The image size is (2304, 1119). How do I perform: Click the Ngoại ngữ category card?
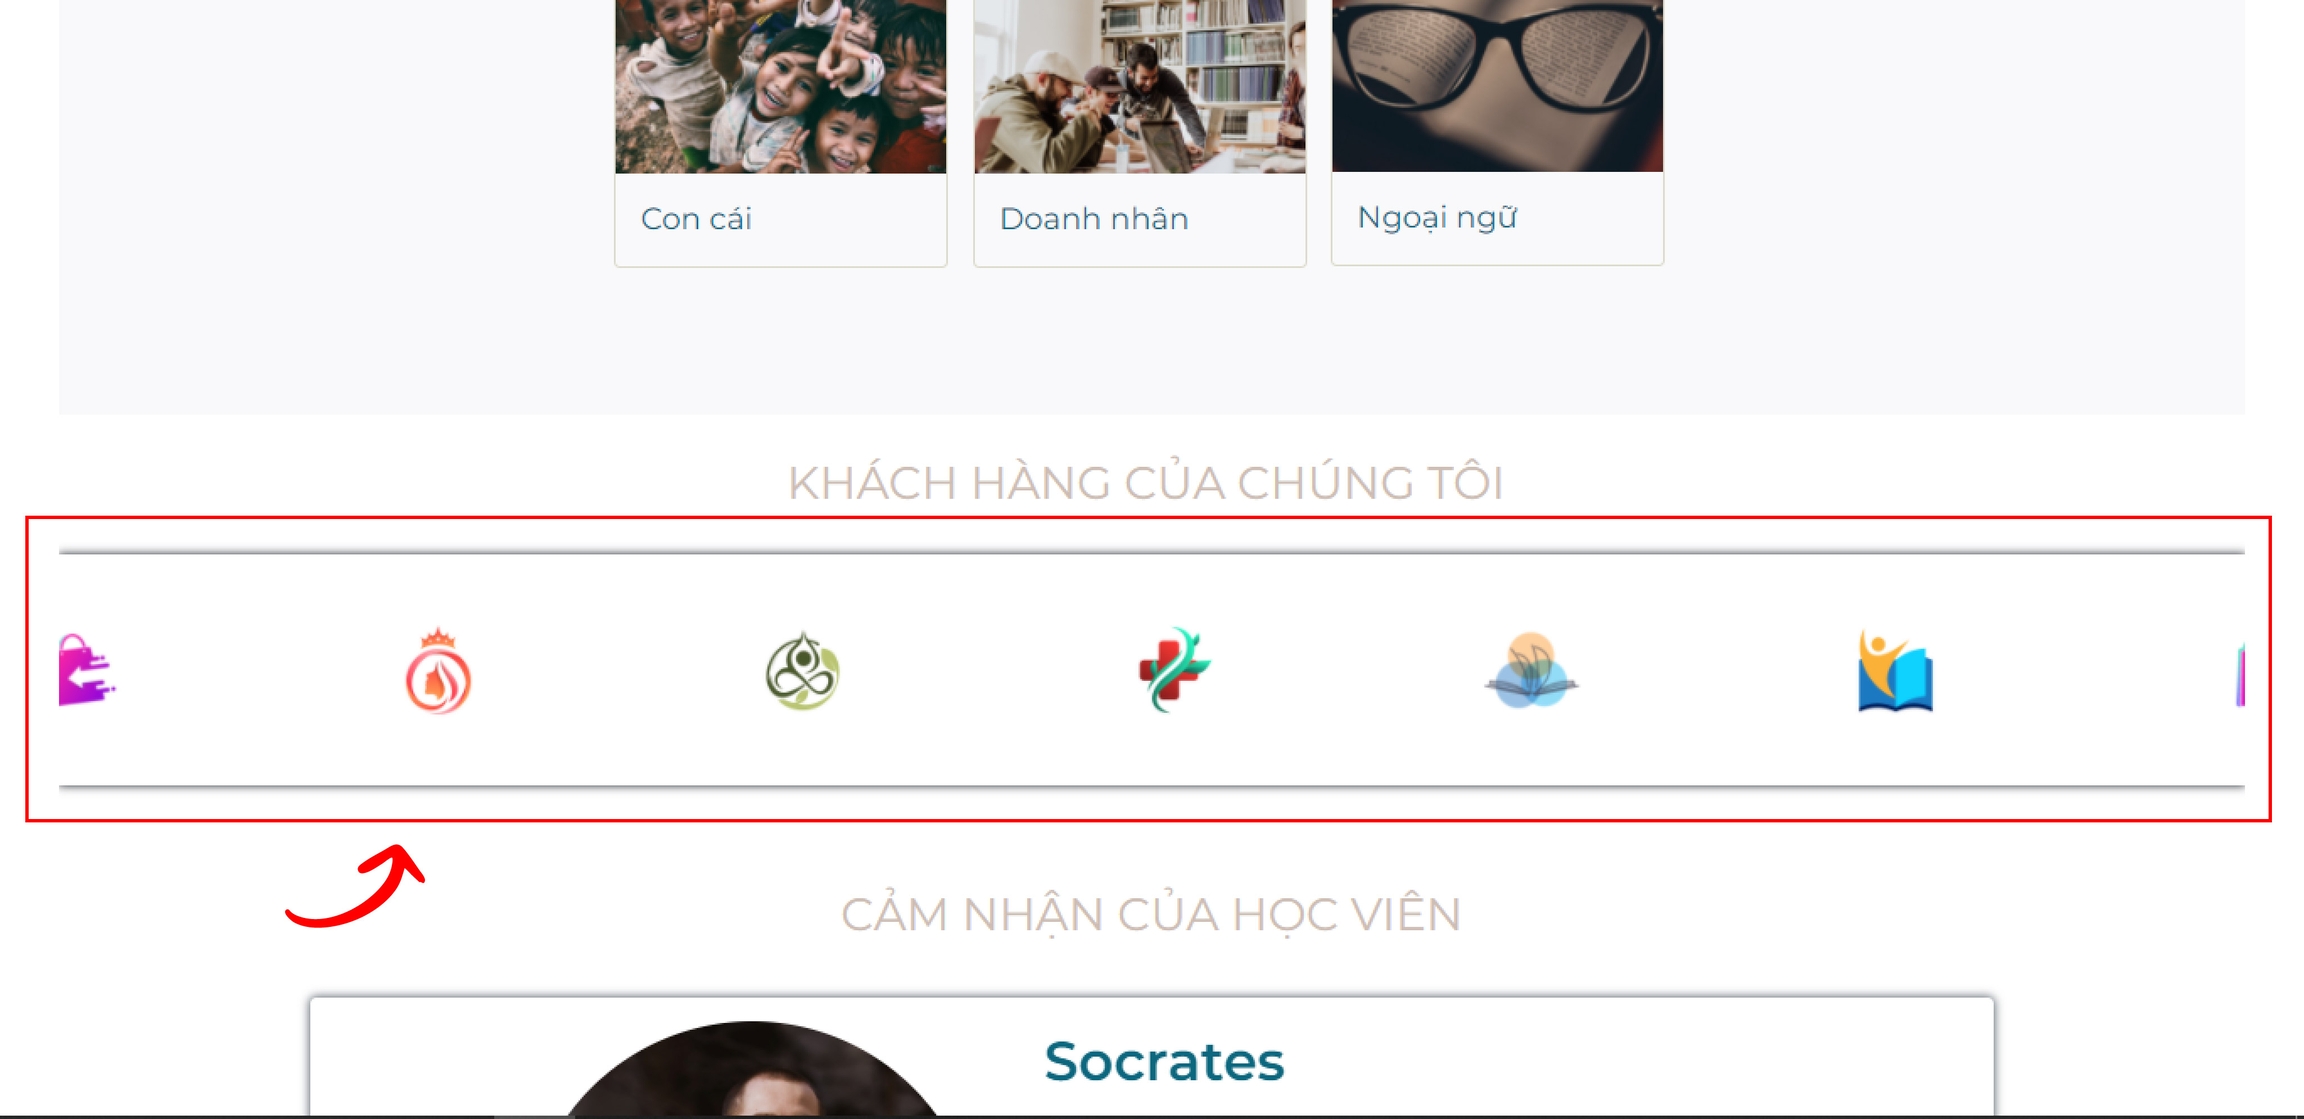[1497, 132]
